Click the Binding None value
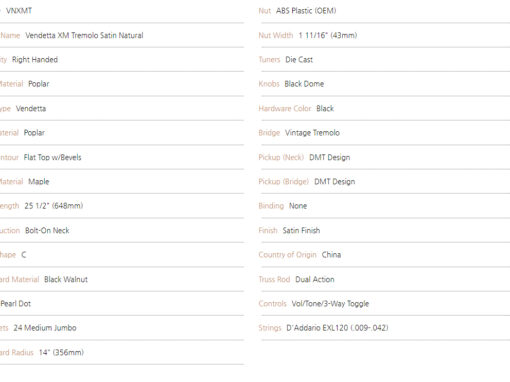 (298, 206)
